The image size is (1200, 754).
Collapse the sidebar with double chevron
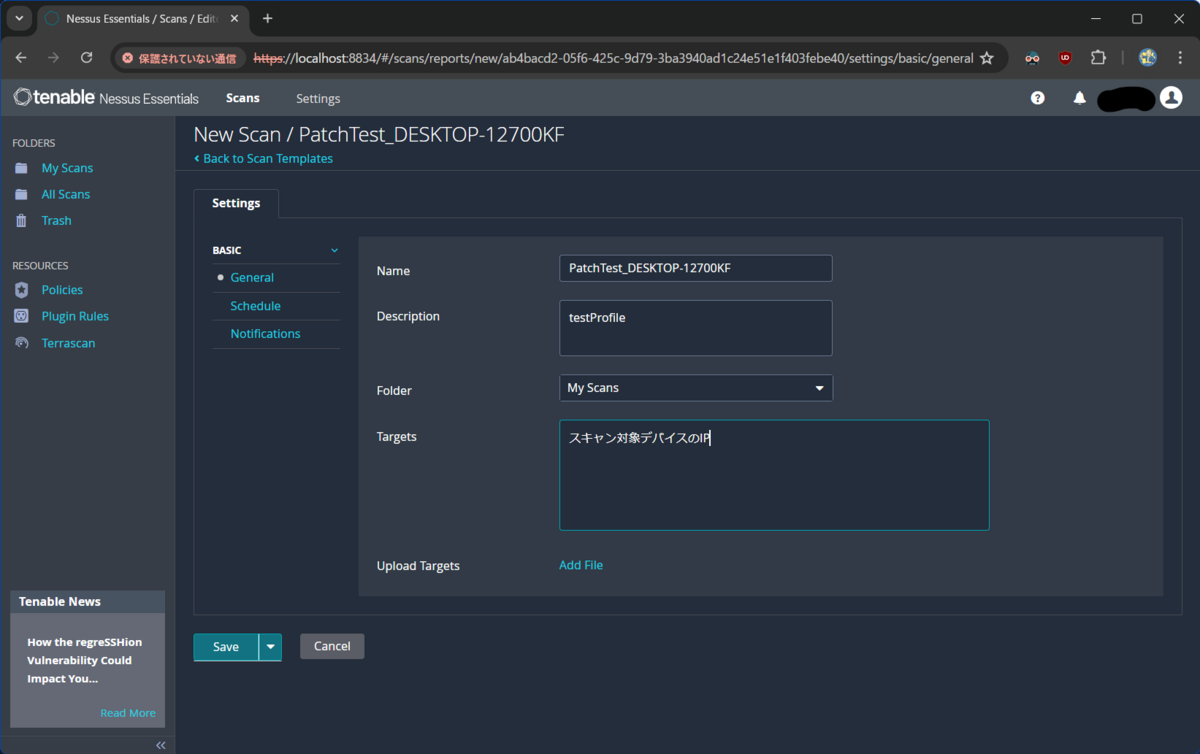tap(160, 745)
